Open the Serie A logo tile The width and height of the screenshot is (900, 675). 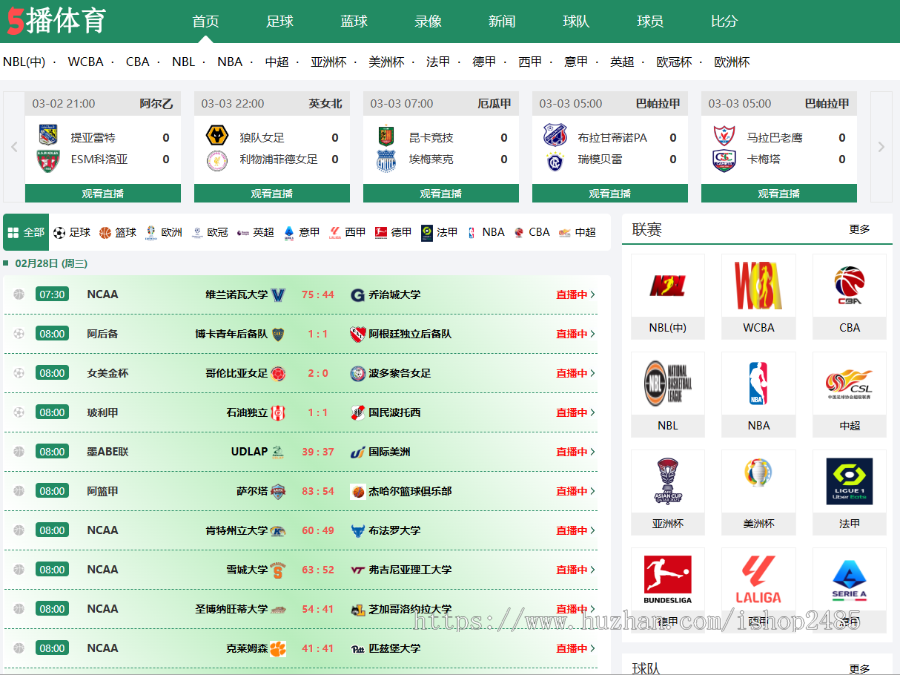(849, 579)
